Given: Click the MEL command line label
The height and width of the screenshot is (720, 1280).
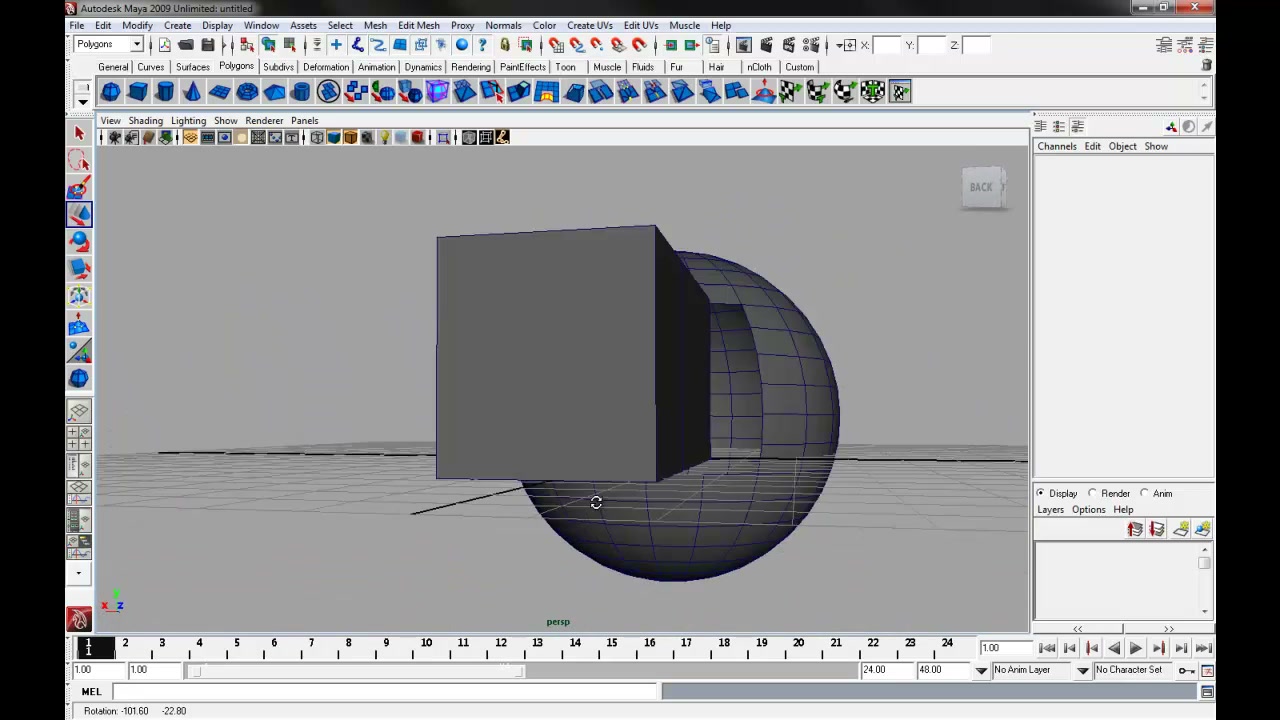Looking at the screenshot, I should (91, 691).
